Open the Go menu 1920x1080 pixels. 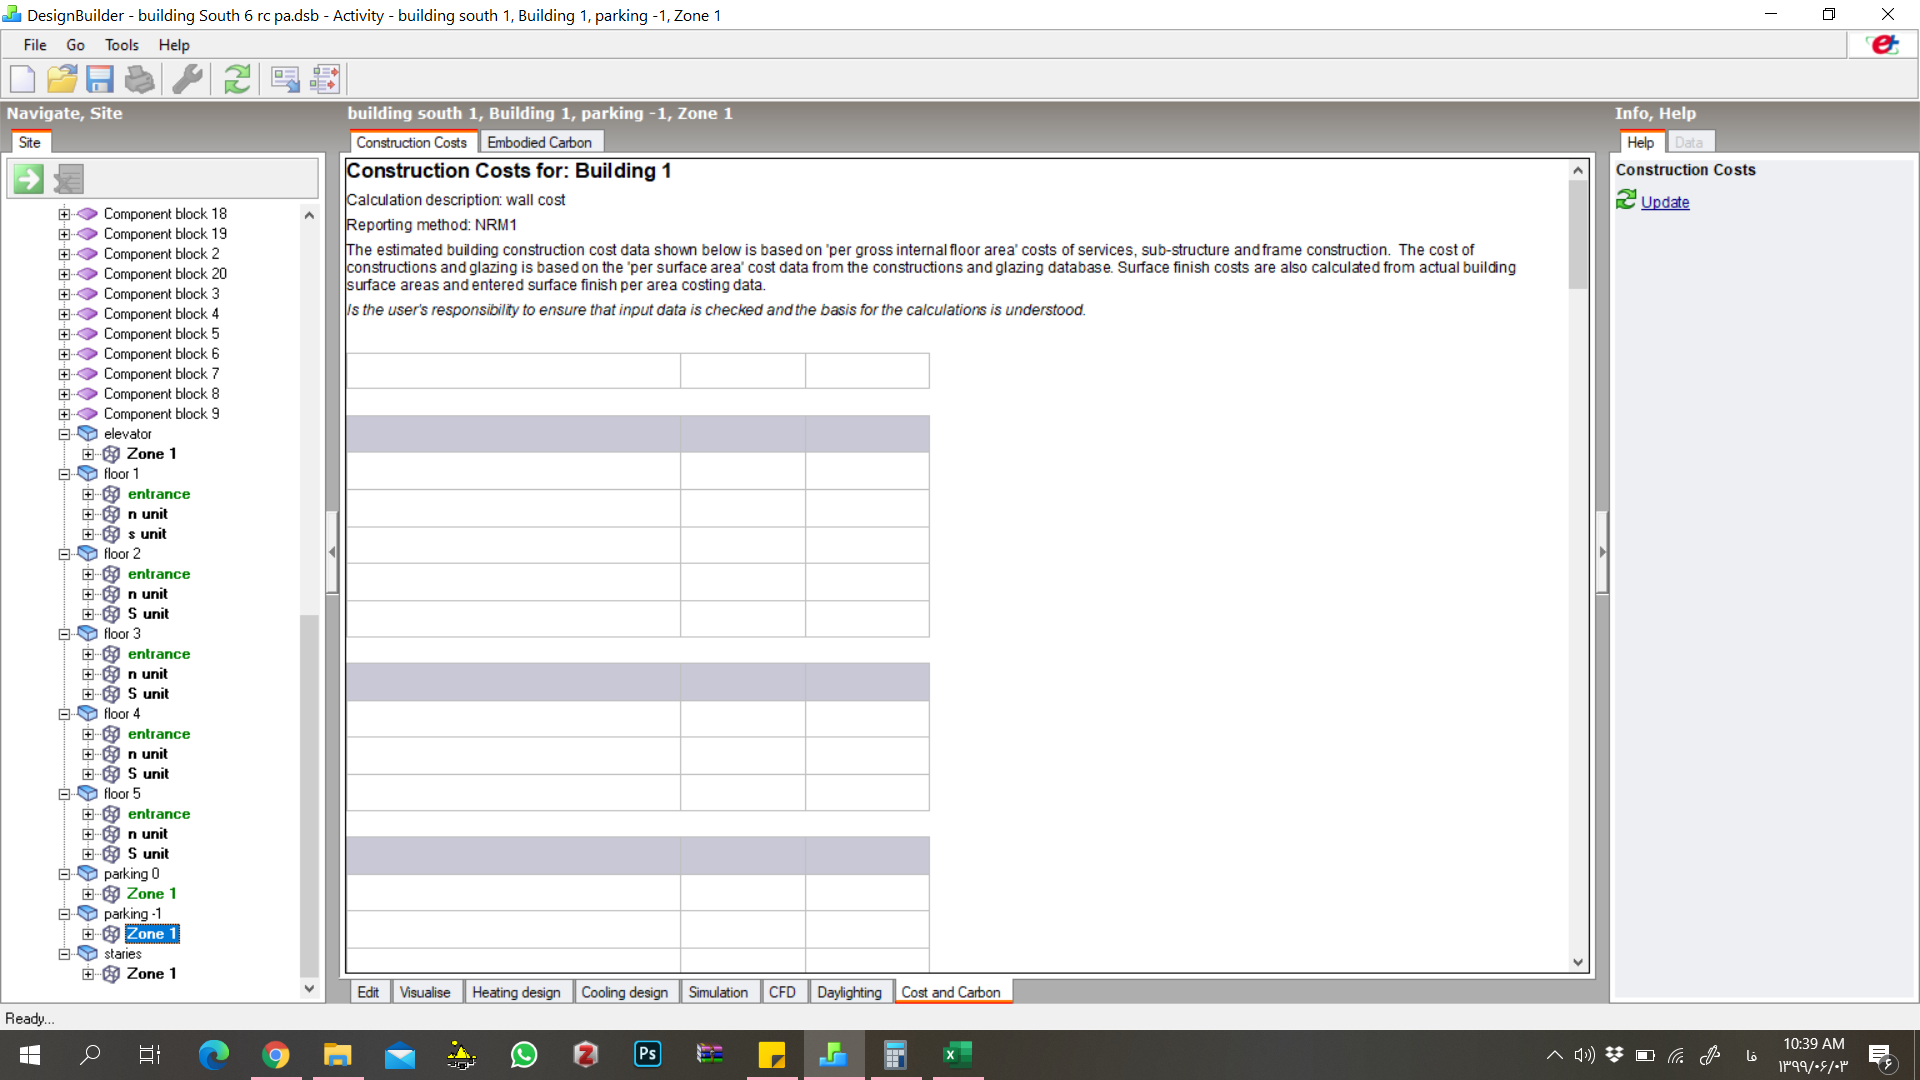click(75, 45)
